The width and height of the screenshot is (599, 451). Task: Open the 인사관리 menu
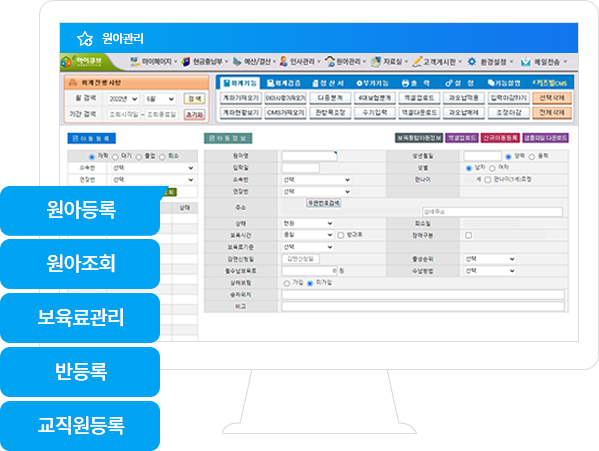pyautogui.click(x=300, y=61)
